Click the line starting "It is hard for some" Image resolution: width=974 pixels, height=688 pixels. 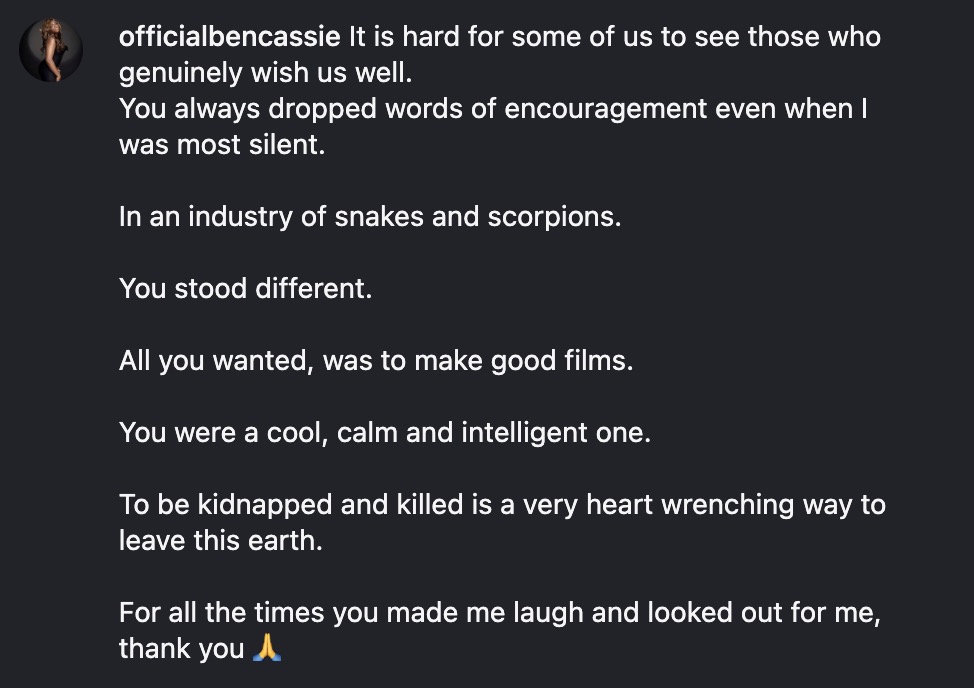click(614, 38)
